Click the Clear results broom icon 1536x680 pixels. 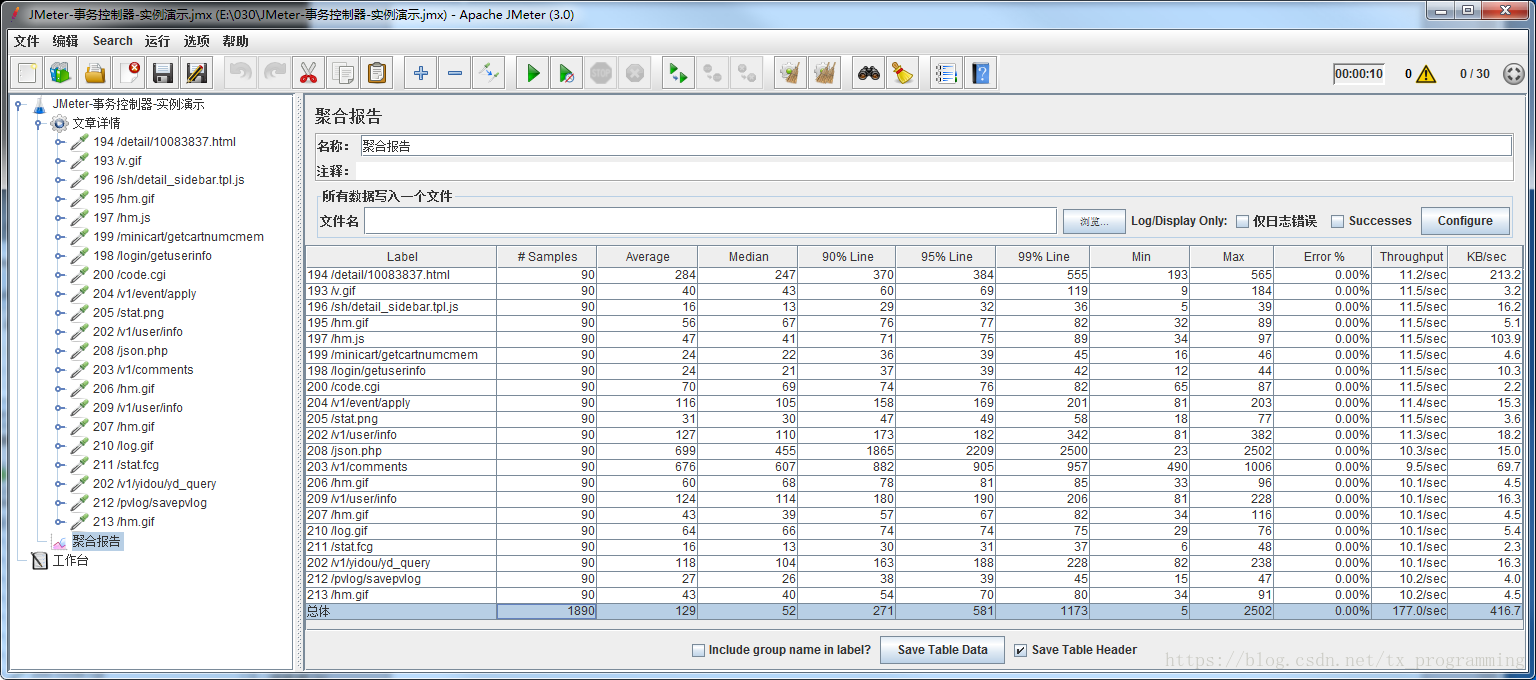(791, 73)
